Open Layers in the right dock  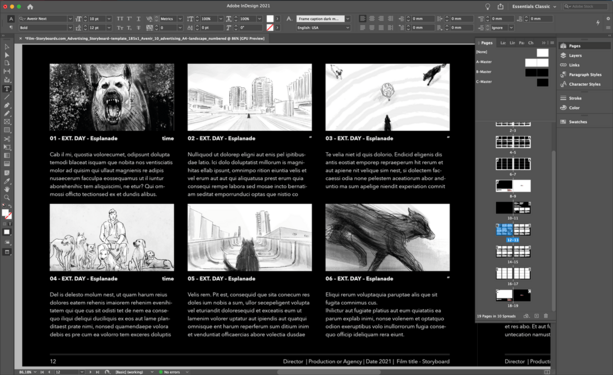575,56
